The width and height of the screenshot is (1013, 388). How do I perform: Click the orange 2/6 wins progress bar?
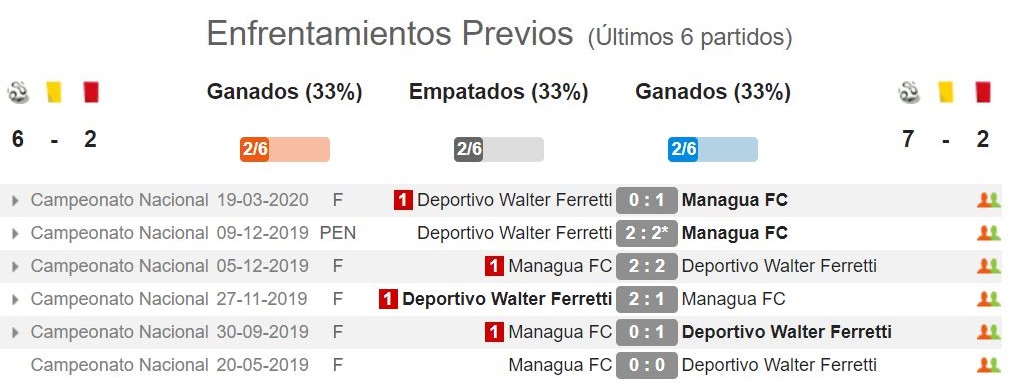(285, 150)
